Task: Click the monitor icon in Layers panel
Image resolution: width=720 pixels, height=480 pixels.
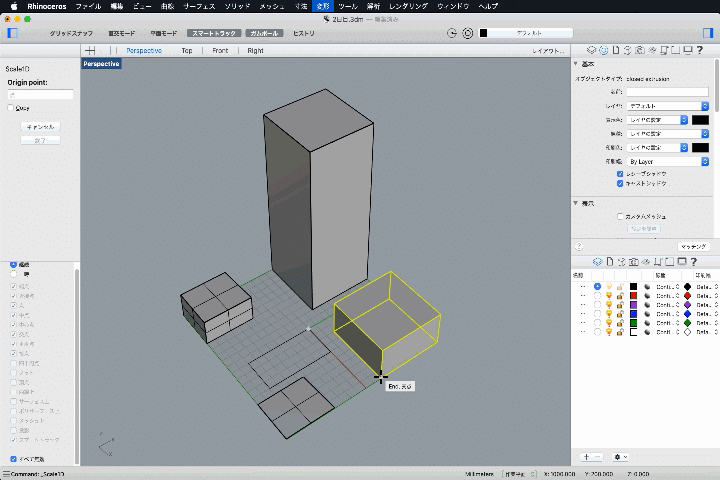Action: point(682,261)
